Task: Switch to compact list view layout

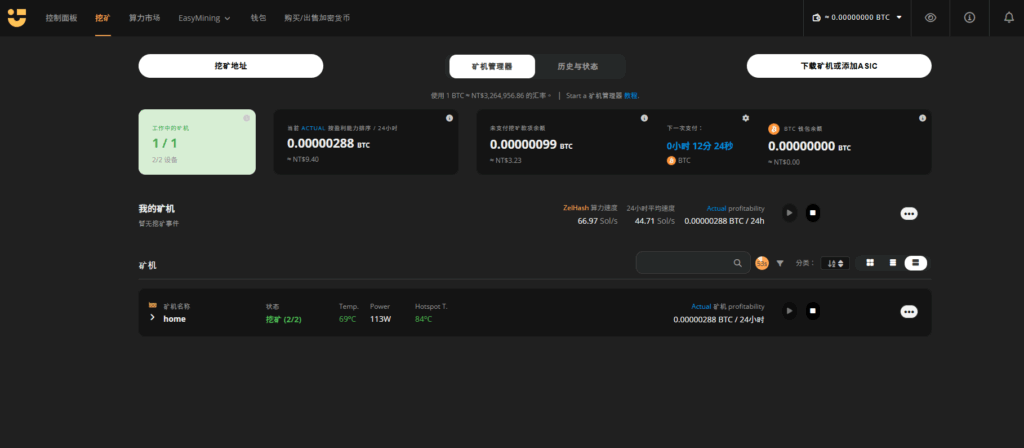Action: point(893,263)
